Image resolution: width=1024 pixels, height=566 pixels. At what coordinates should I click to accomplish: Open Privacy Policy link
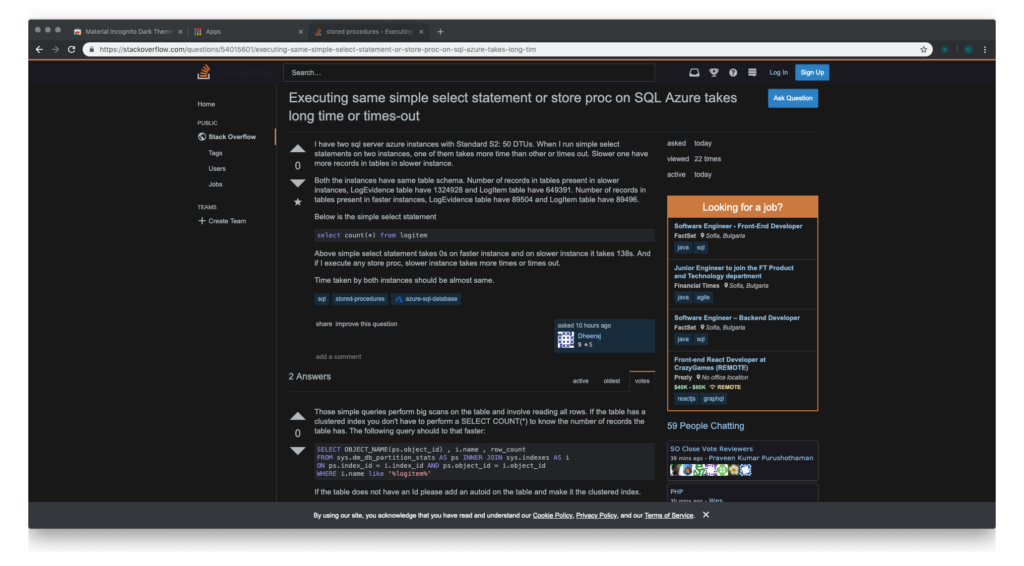point(596,516)
